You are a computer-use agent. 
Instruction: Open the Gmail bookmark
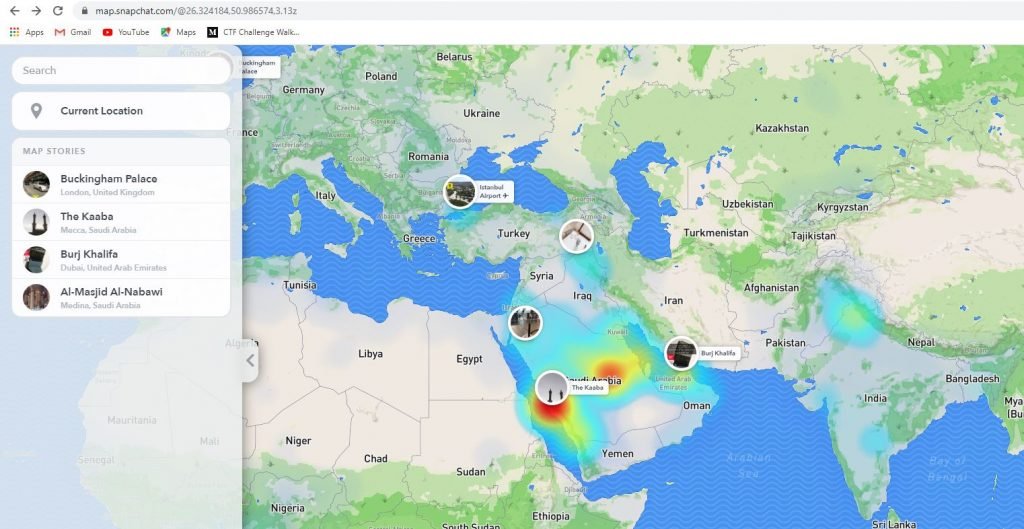click(x=73, y=32)
